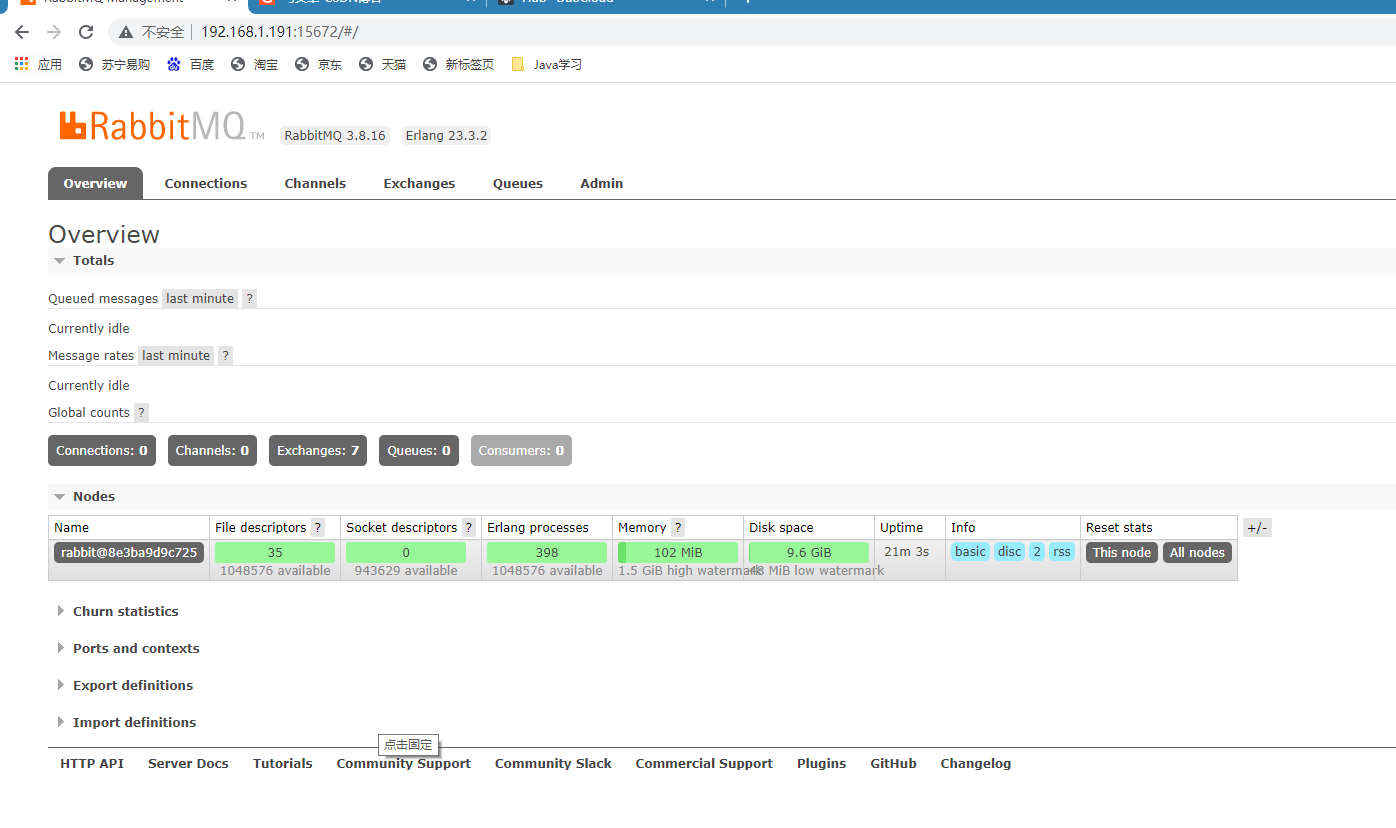1396x828 pixels.
Task: Expand Import definitions section
Action: point(126,722)
